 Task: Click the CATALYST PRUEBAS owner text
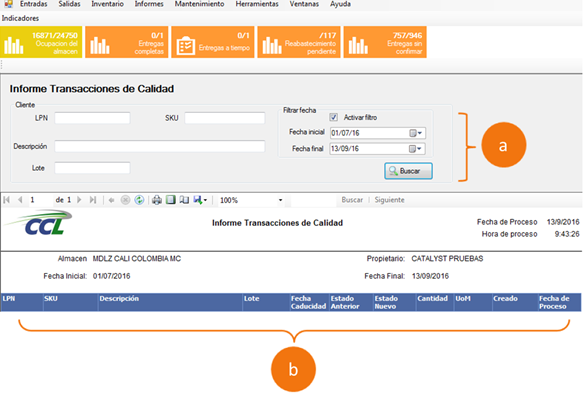[447, 259]
